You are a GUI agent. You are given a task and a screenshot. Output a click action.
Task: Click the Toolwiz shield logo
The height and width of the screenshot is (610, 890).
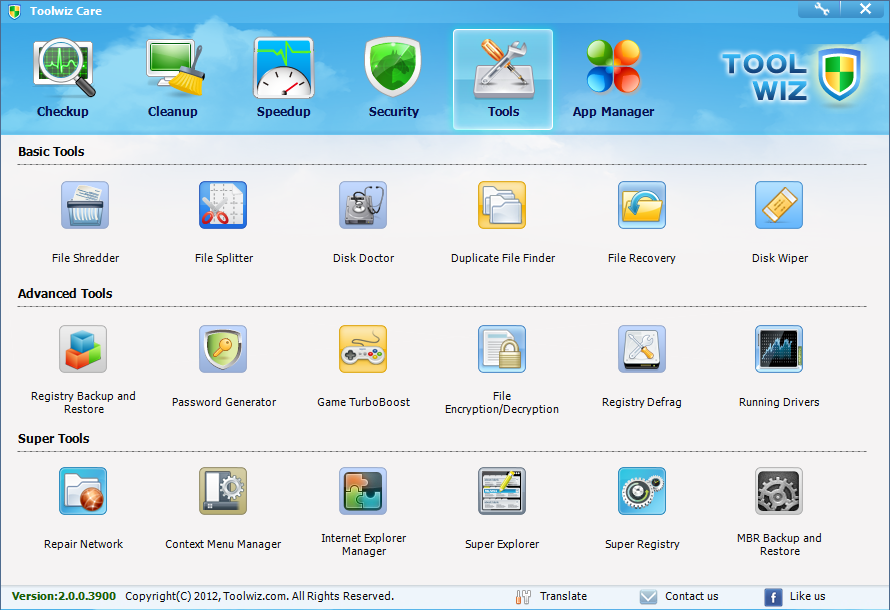[x=839, y=74]
